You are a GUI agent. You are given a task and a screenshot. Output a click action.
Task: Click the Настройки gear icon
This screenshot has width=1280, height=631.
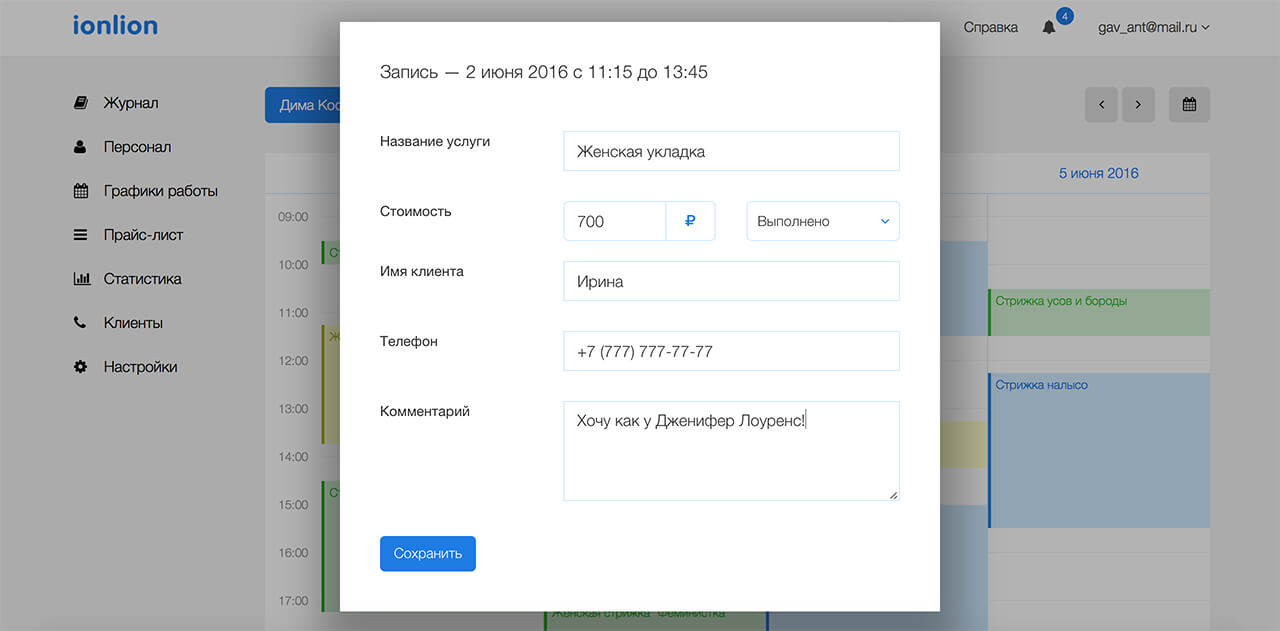click(x=81, y=367)
